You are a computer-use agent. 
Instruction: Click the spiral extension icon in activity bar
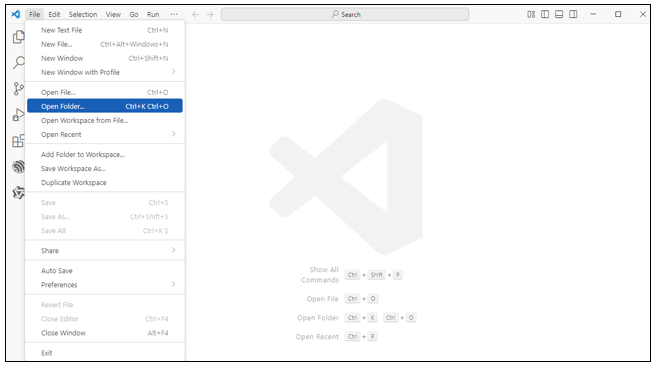[x=18, y=167]
